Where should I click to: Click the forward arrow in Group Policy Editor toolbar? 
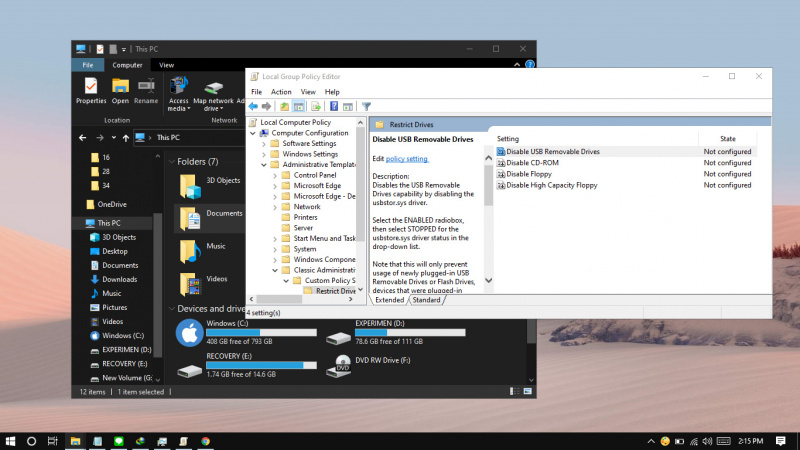pos(266,106)
